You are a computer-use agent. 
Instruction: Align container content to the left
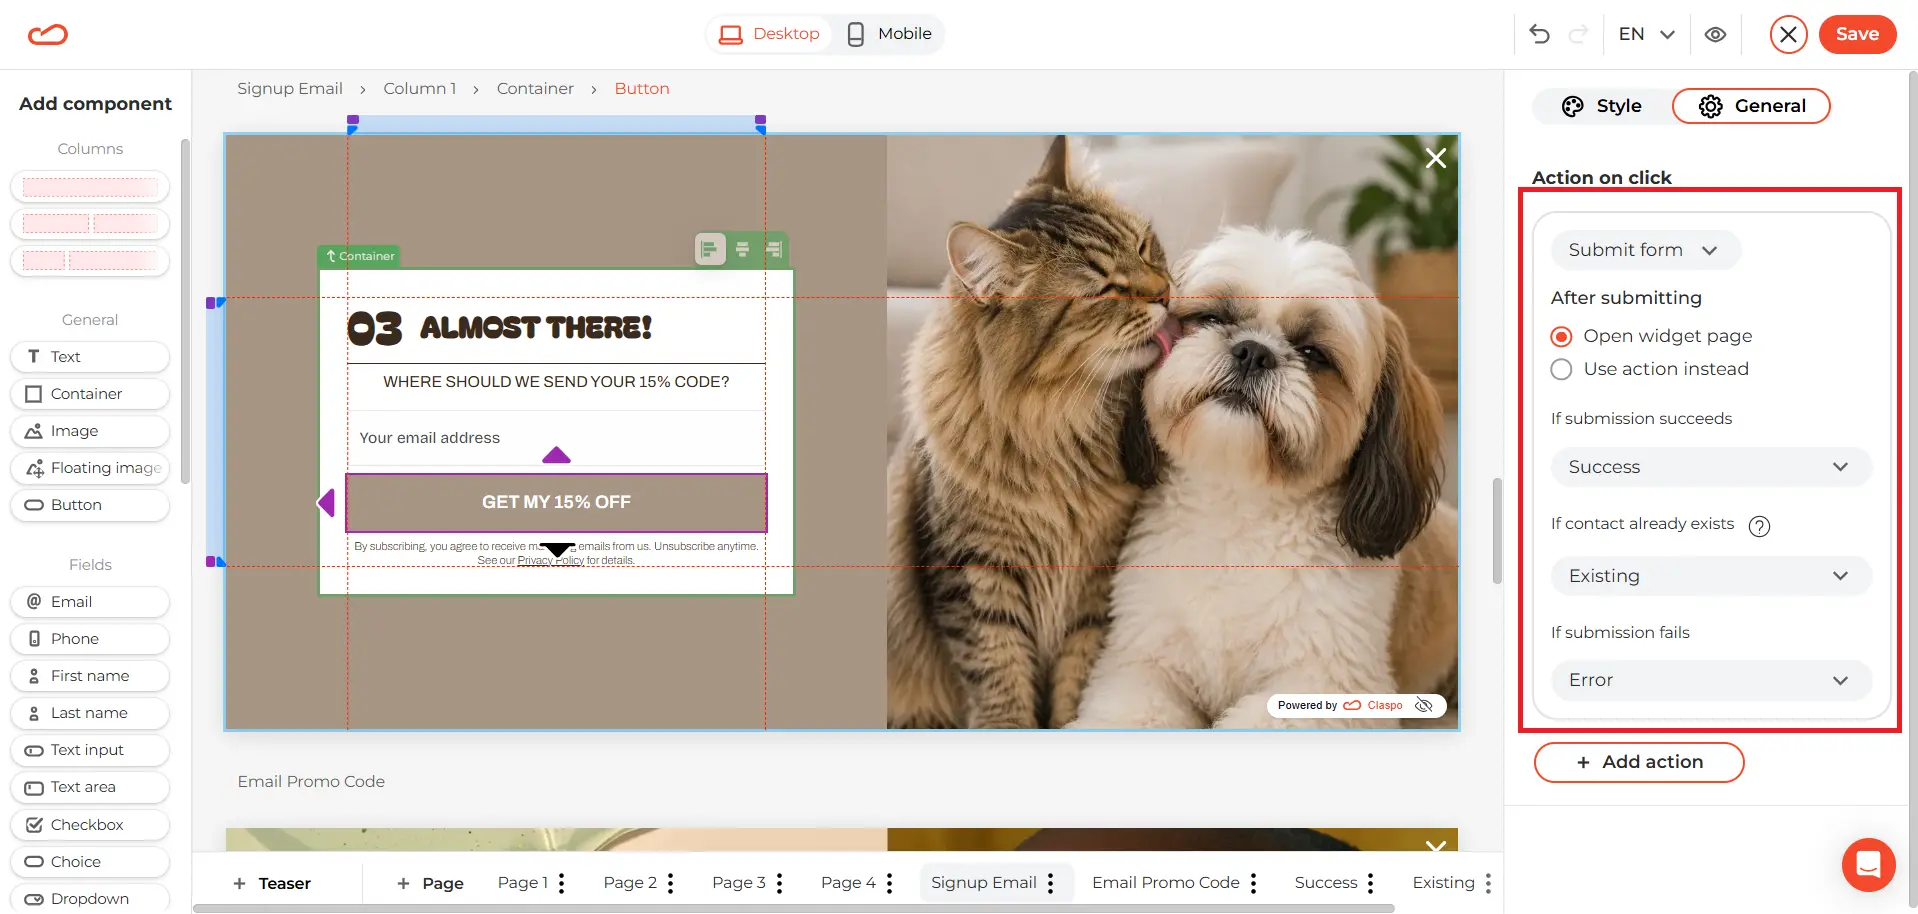tap(710, 249)
